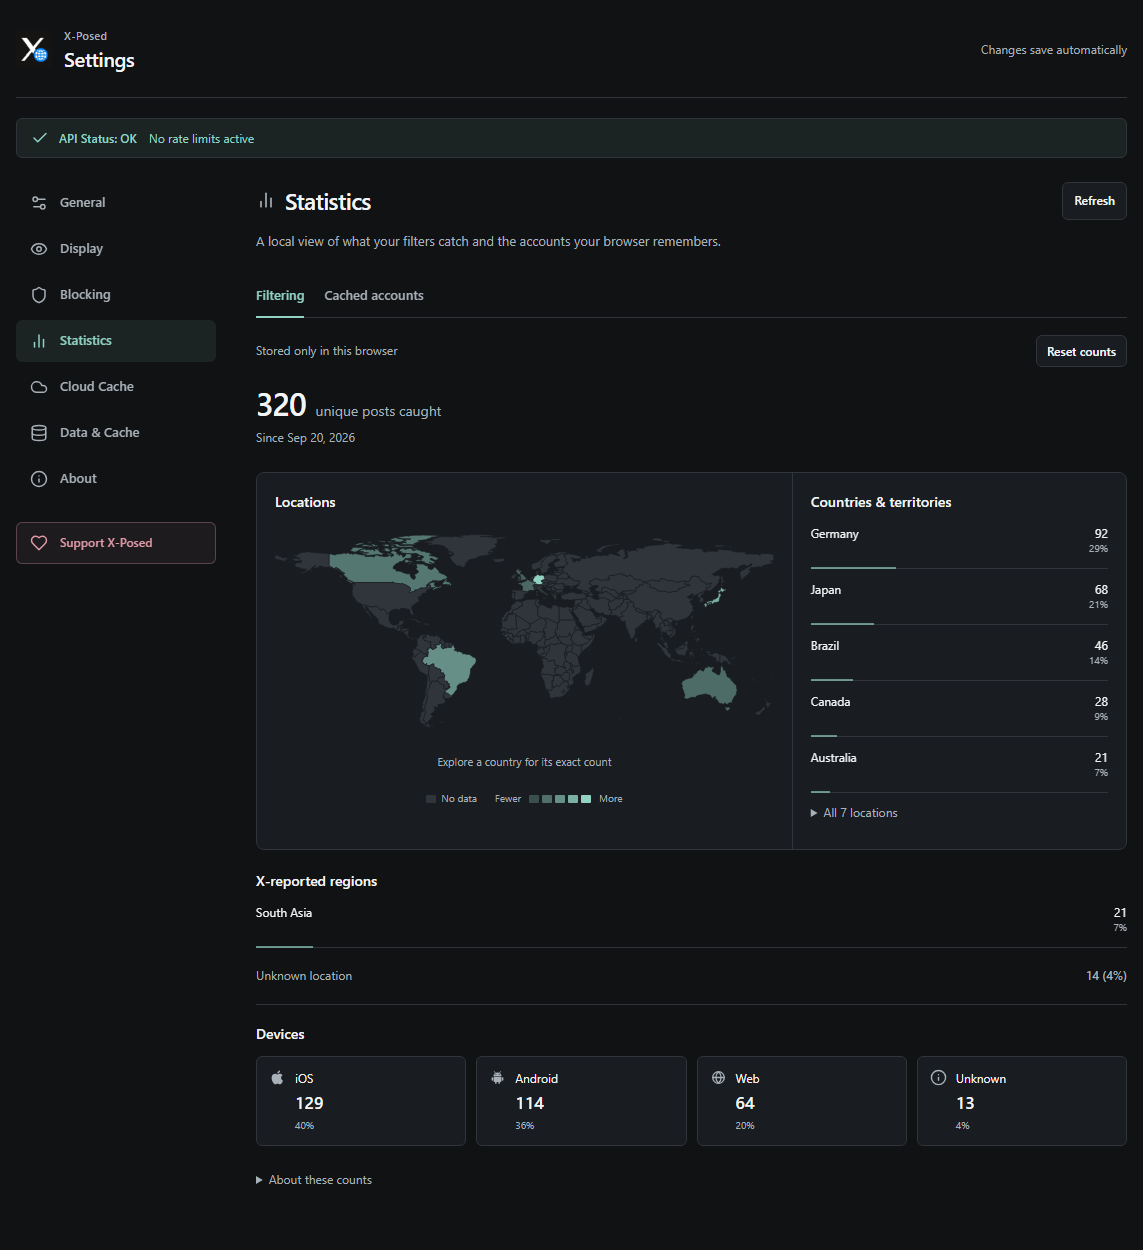
Task: Click the lightest 'More' legend swatch
Action: click(586, 799)
